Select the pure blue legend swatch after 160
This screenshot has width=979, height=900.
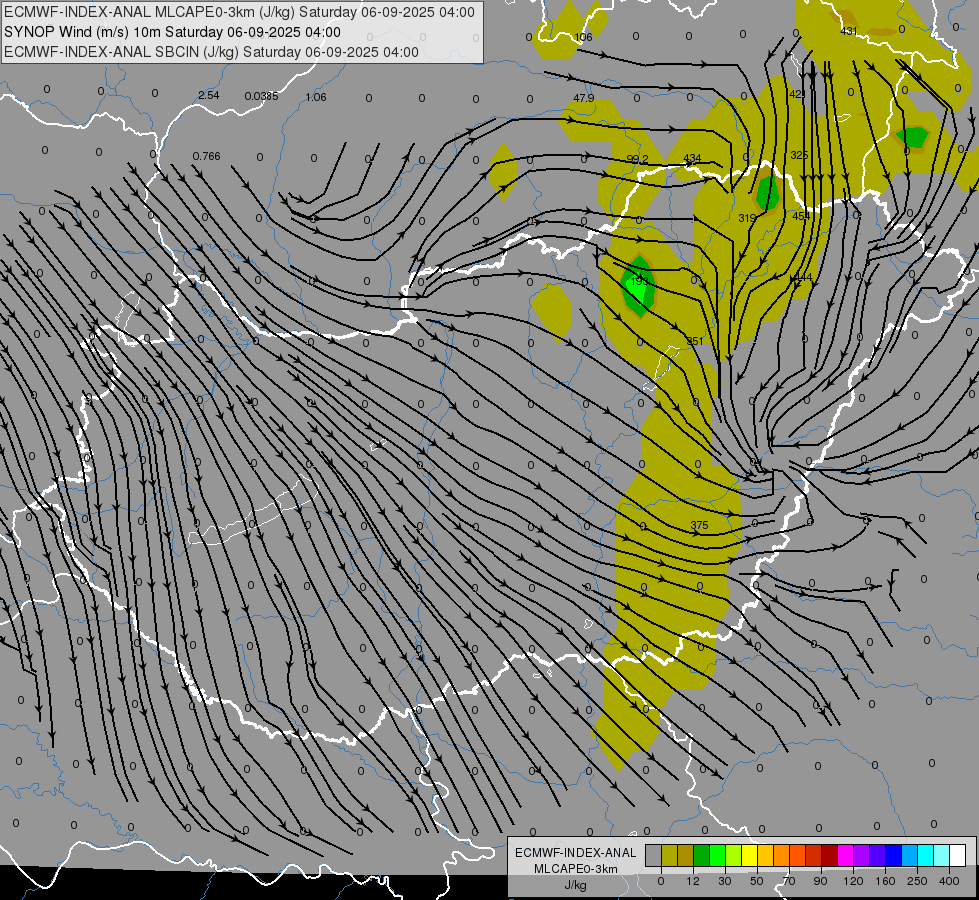click(893, 855)
